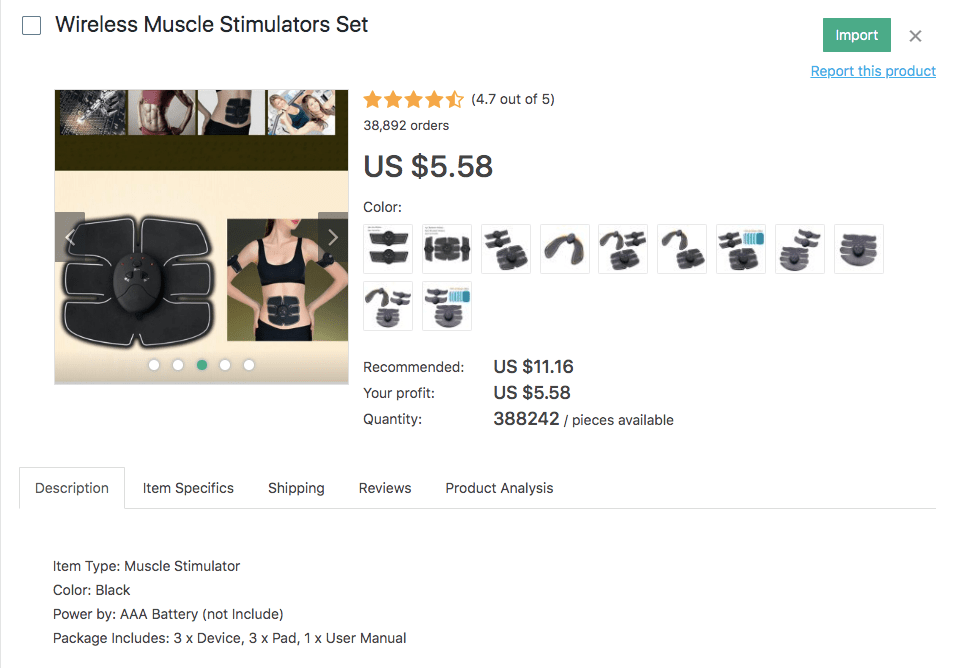954x668 pixels.
Task: Choose the first color variant swatch
Action: (x=388, y=249)
